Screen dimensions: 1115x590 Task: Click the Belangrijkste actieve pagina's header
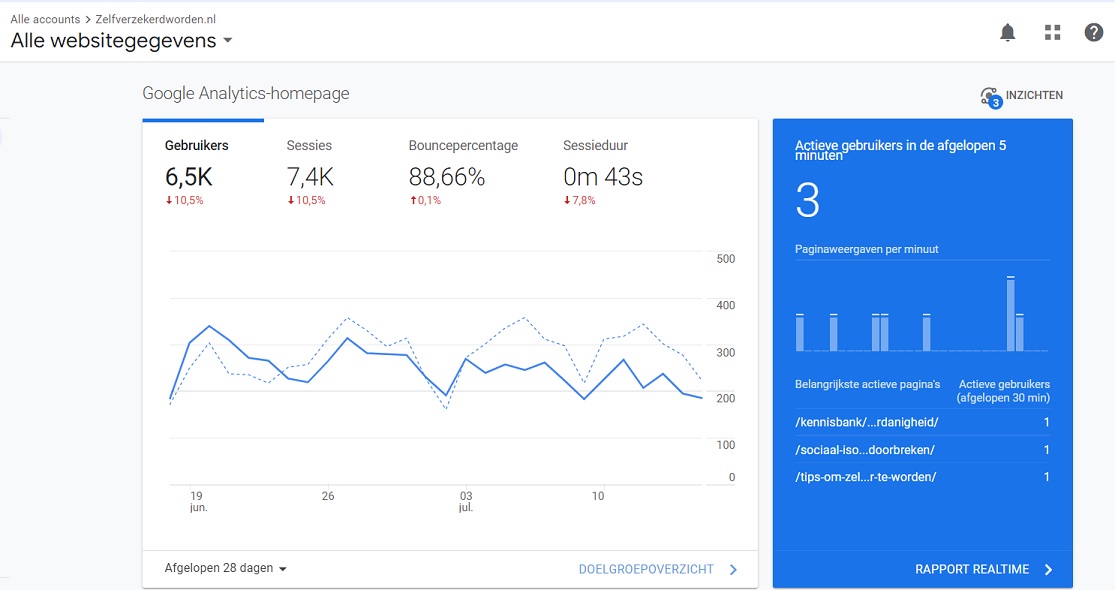click(x=868, y=385)
